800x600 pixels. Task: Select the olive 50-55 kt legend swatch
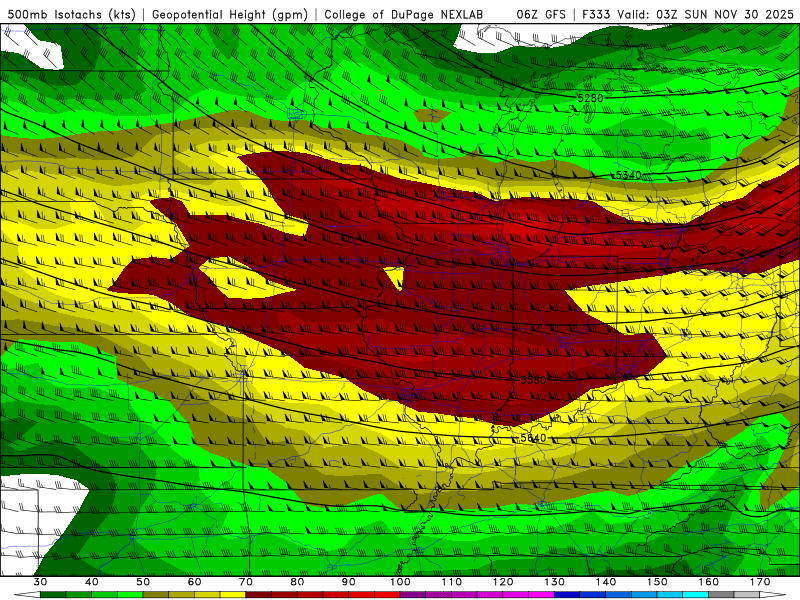pyautogui.click(x=156, y=595)
